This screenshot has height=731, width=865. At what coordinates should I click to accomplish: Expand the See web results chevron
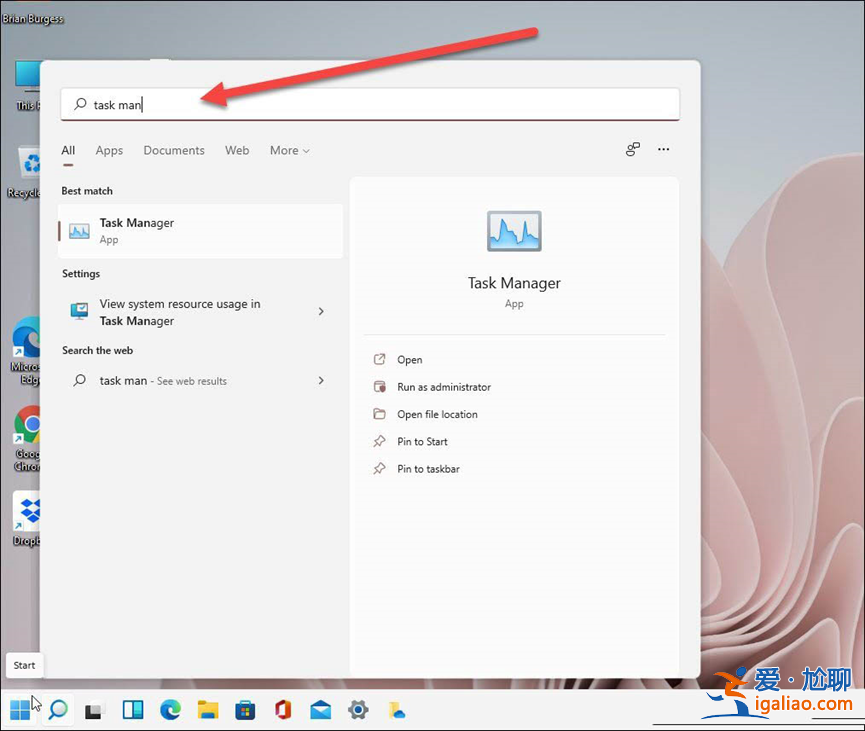tap(321, 380)
